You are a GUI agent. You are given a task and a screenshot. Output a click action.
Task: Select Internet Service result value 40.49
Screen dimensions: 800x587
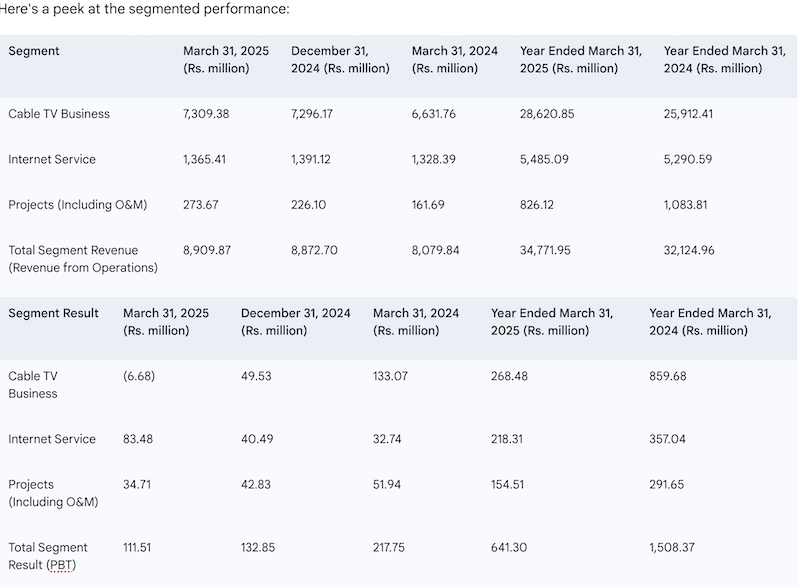257,439
